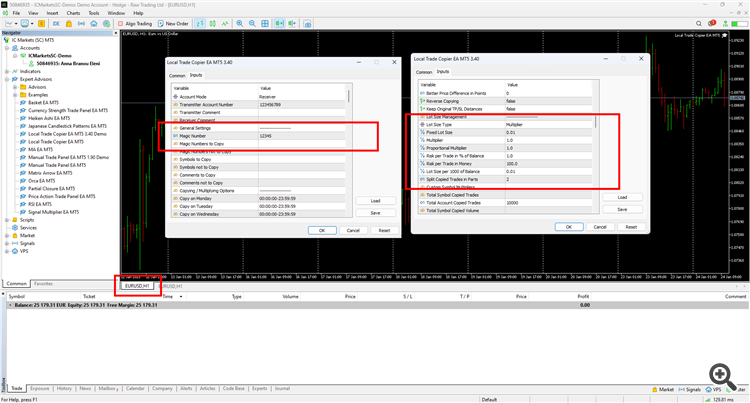The height and width of the screenshot is (403, 750).
Task: Close the Navigator panel
Action: [x=115, y=33]
